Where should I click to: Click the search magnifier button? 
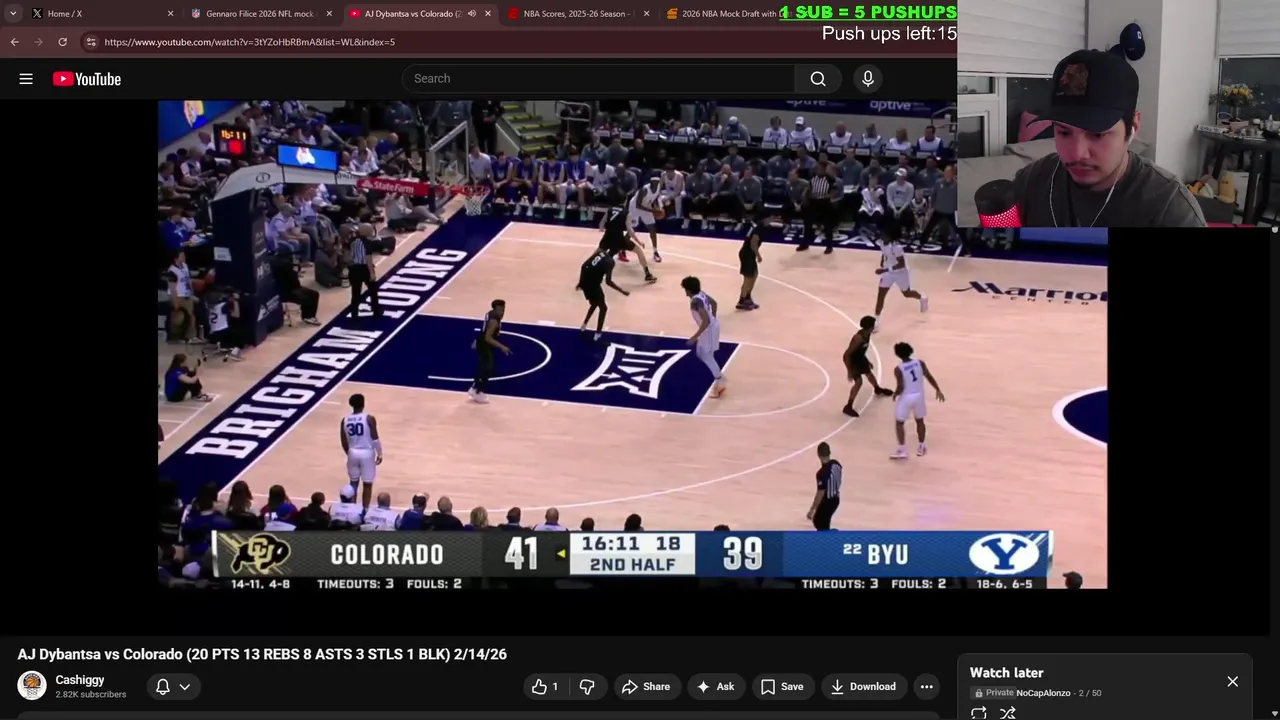(x=818, y=79)
